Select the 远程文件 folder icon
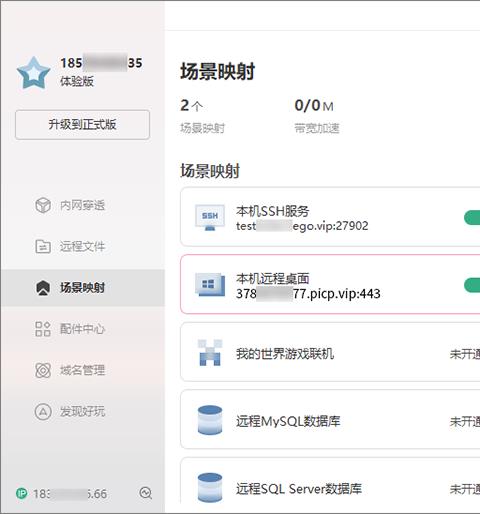 43,246
